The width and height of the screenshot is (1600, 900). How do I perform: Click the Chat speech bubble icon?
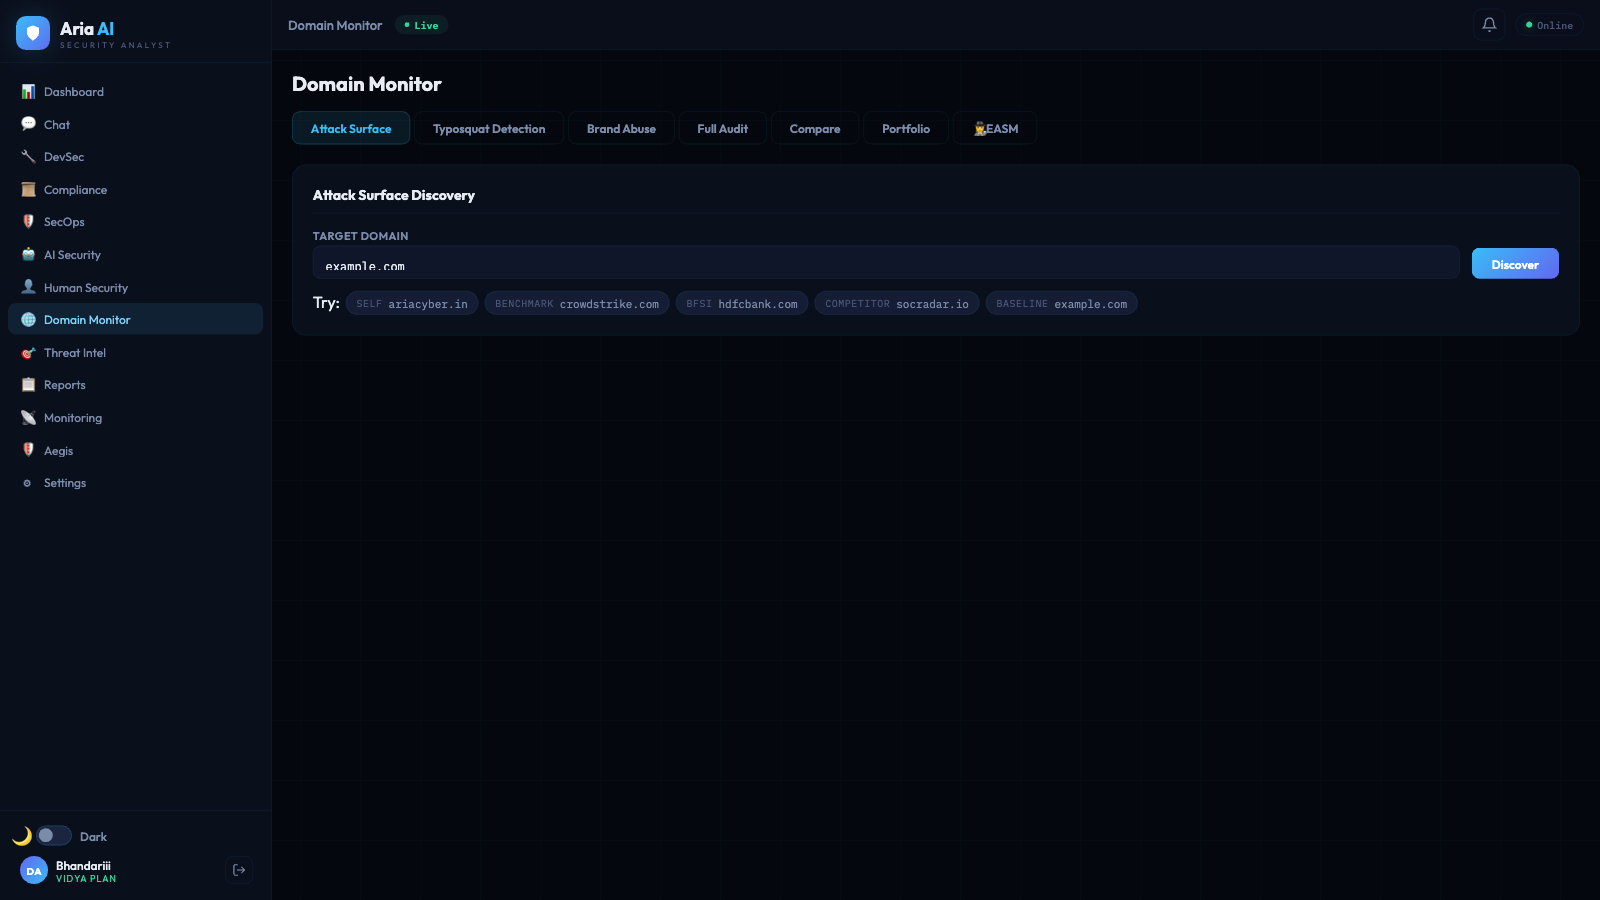point(28,124)
